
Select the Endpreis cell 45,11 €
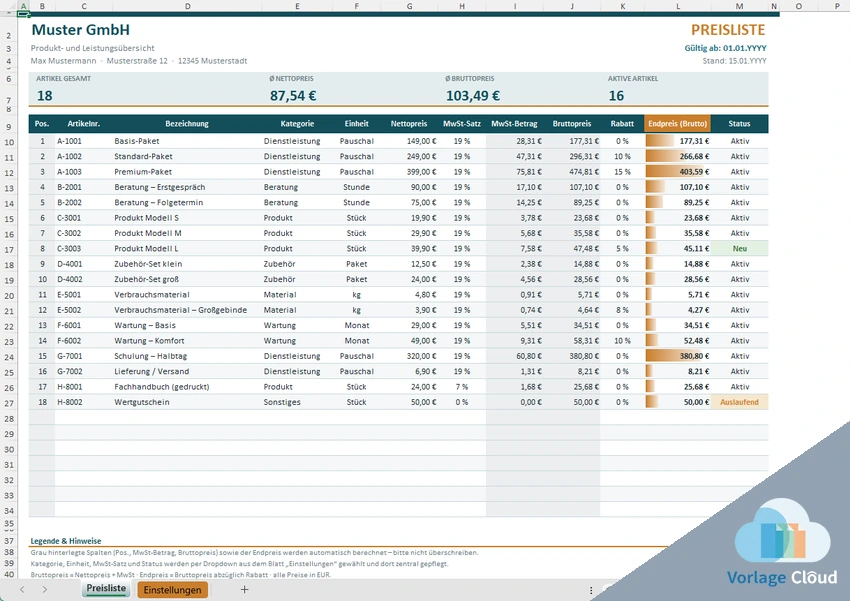click(678, 249)
